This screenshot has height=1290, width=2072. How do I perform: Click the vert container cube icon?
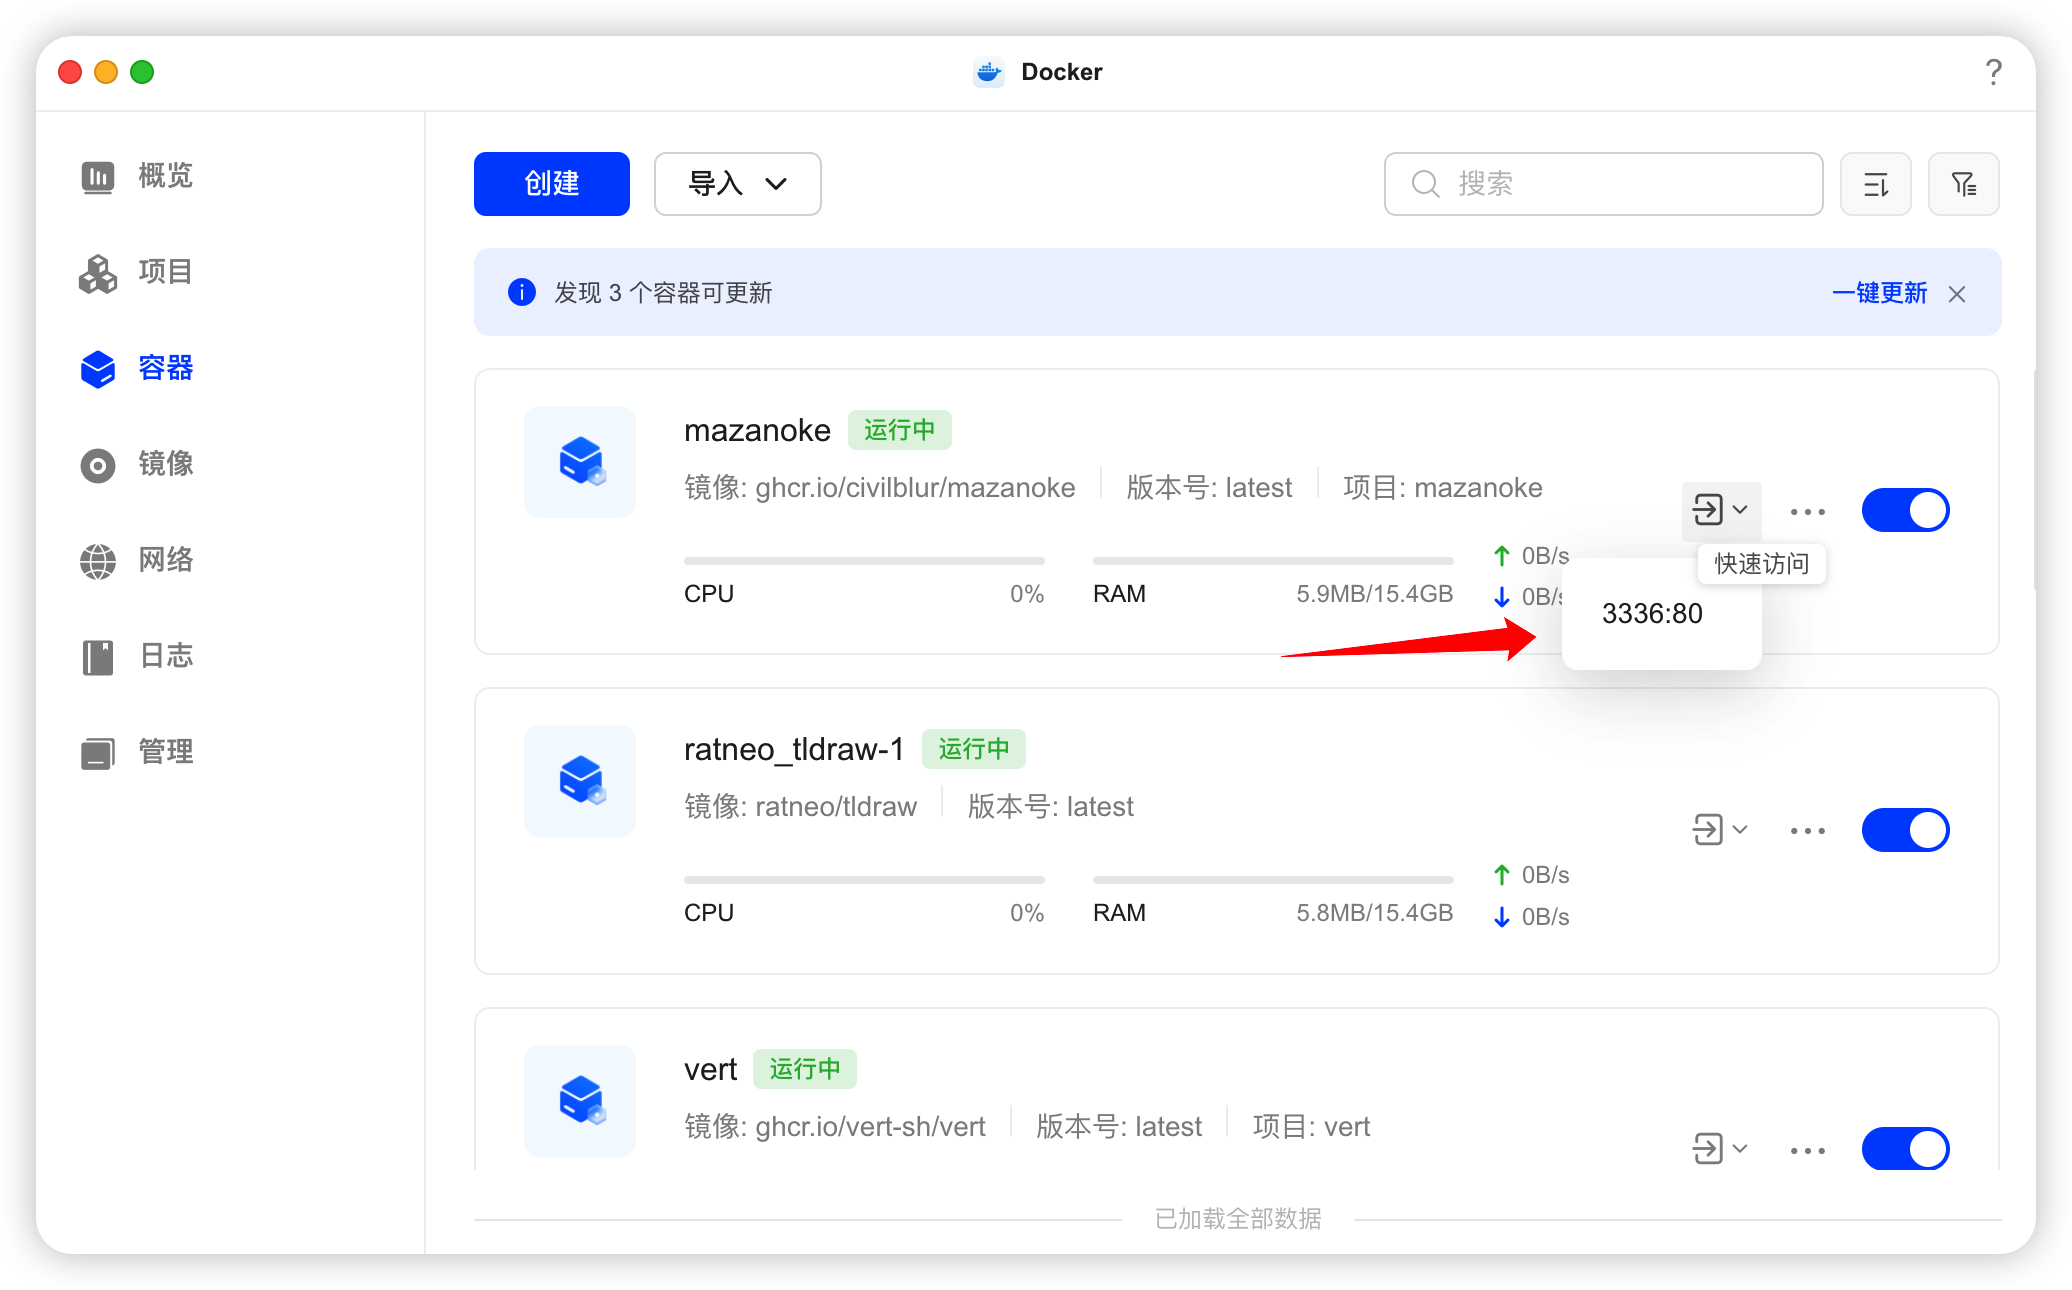point(580,1100)
